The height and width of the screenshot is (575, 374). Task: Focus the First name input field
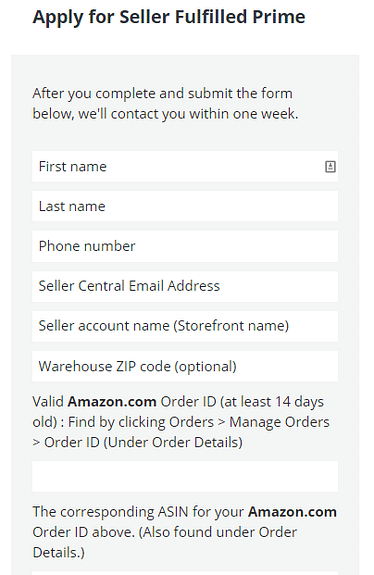(x=185, y=166)
